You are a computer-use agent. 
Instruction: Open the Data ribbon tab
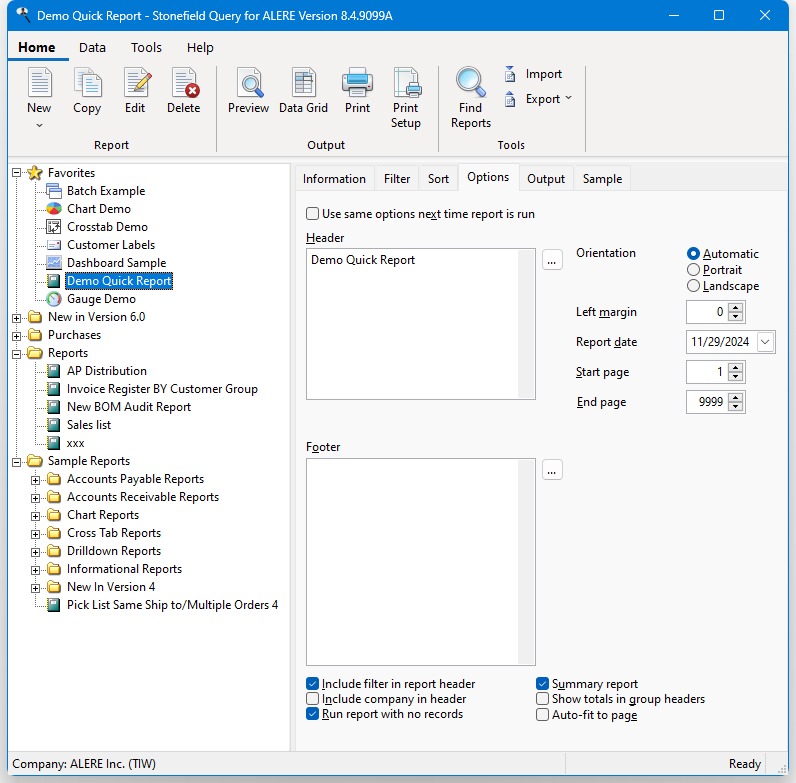click(x=92, y=48)
